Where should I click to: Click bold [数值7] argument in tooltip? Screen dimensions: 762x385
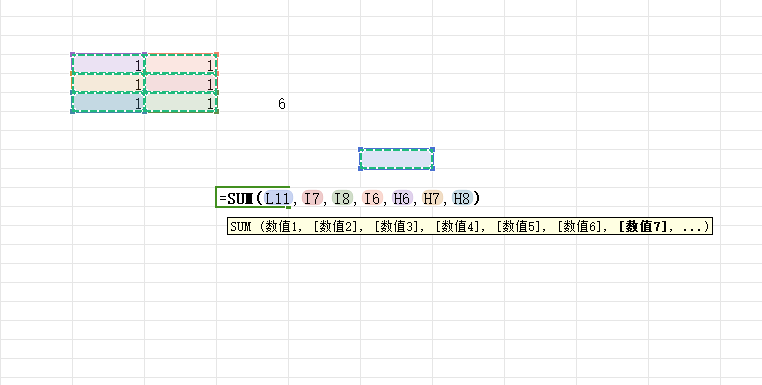point(643,226)
